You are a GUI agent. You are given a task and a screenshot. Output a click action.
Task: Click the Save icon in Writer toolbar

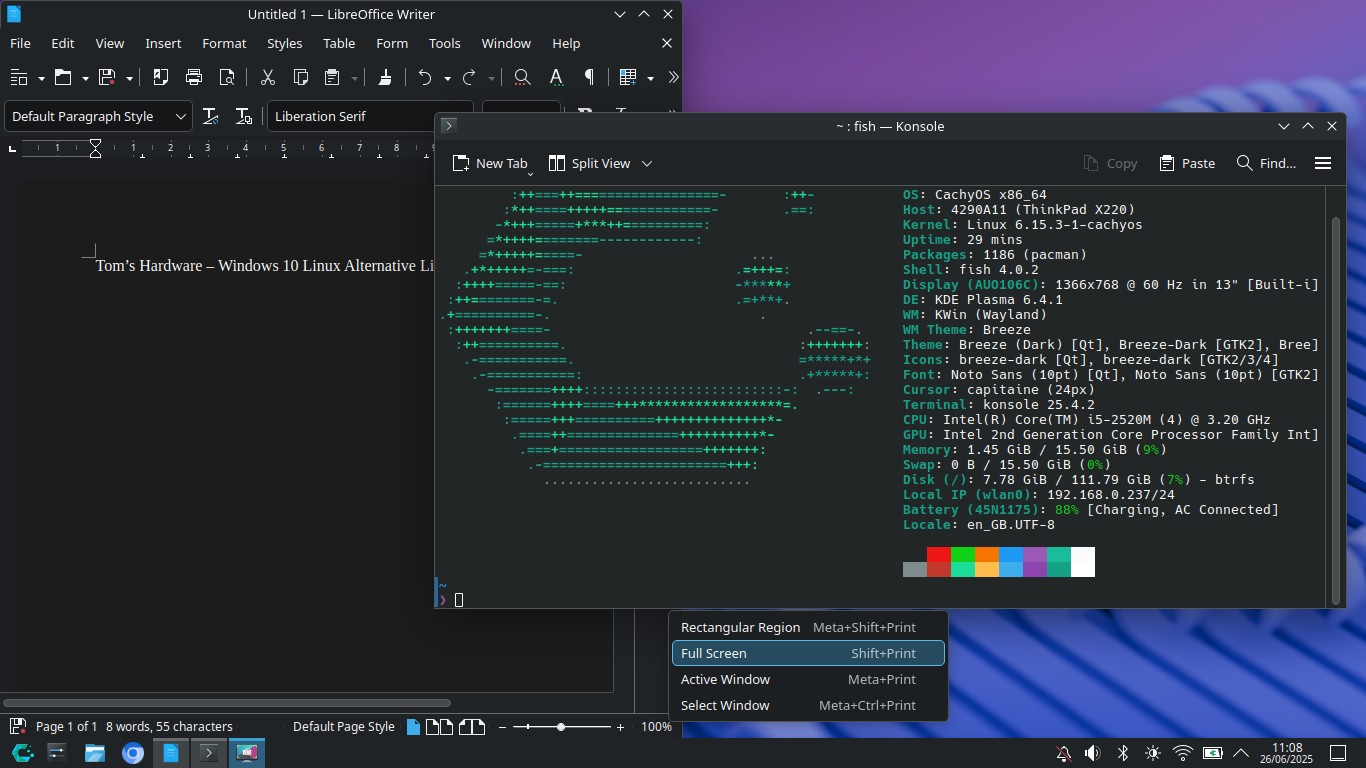[x=107, y=77]
